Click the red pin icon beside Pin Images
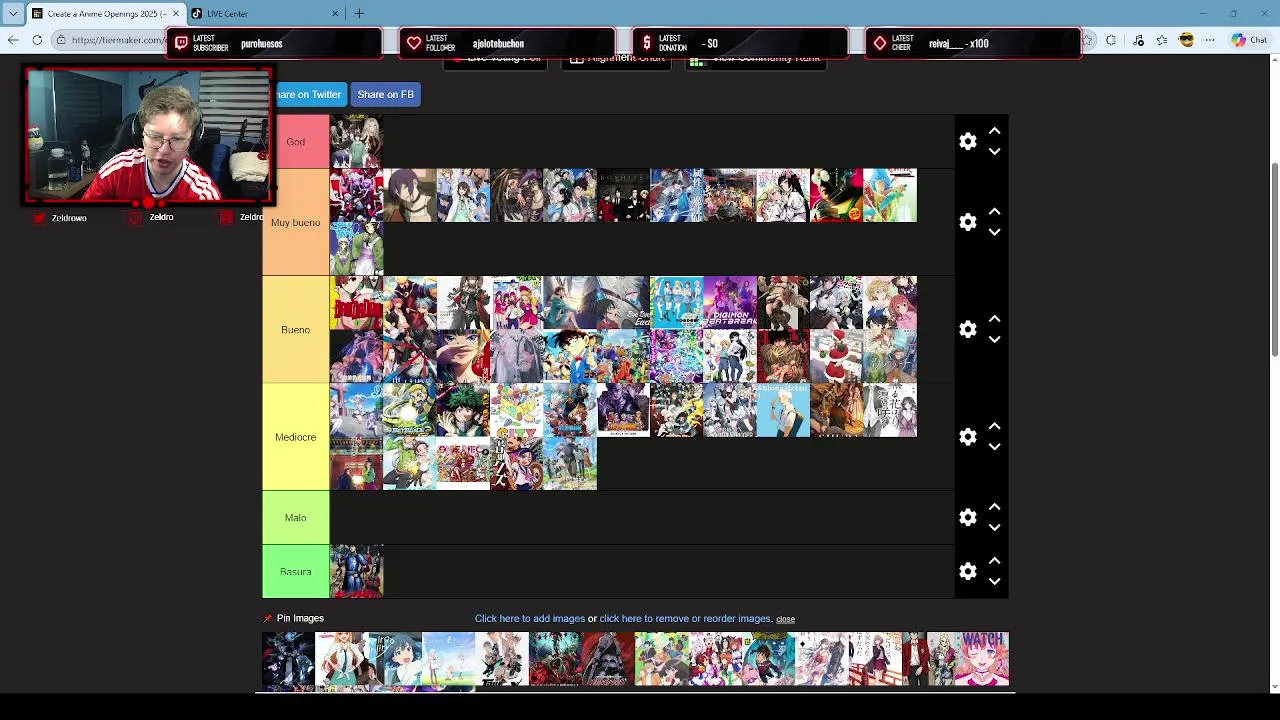The image size is (1280, 720). click(267, 619)
